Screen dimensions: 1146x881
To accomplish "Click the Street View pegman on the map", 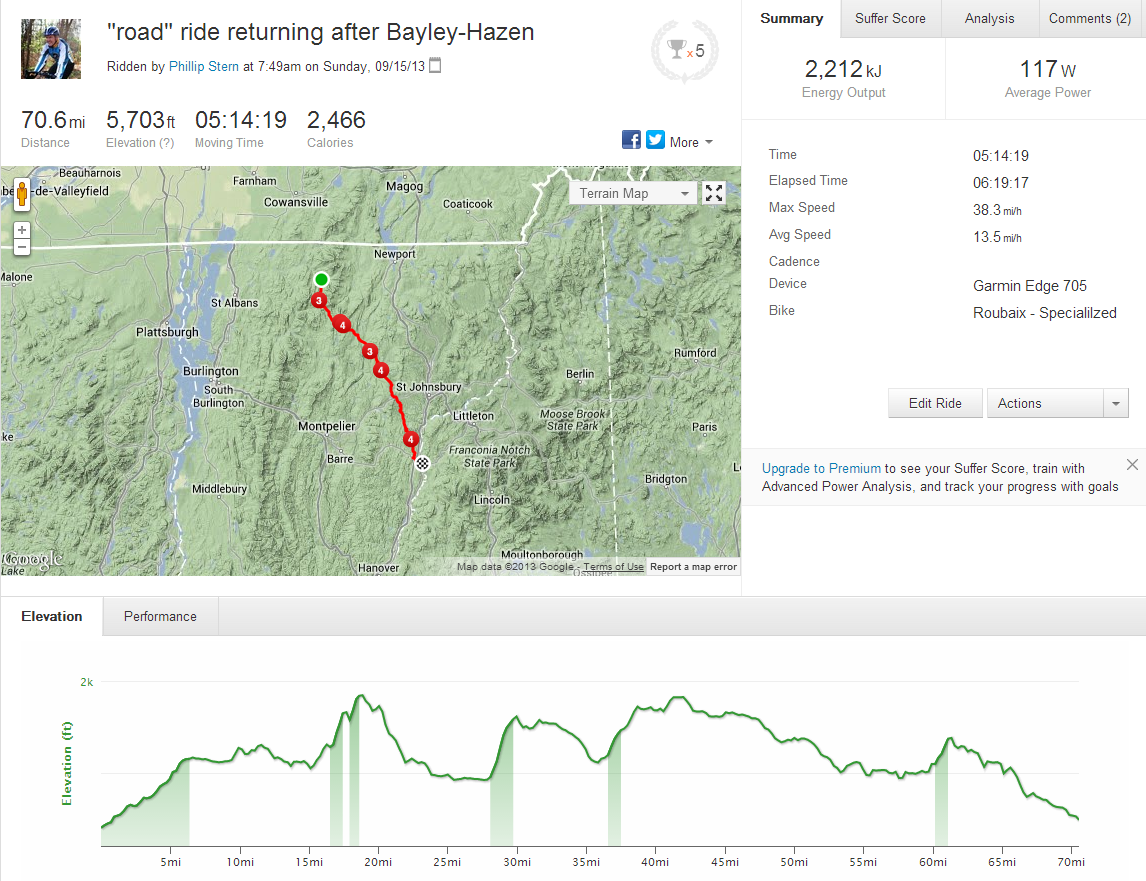I will pyautogui.click(x=21, y=195).
